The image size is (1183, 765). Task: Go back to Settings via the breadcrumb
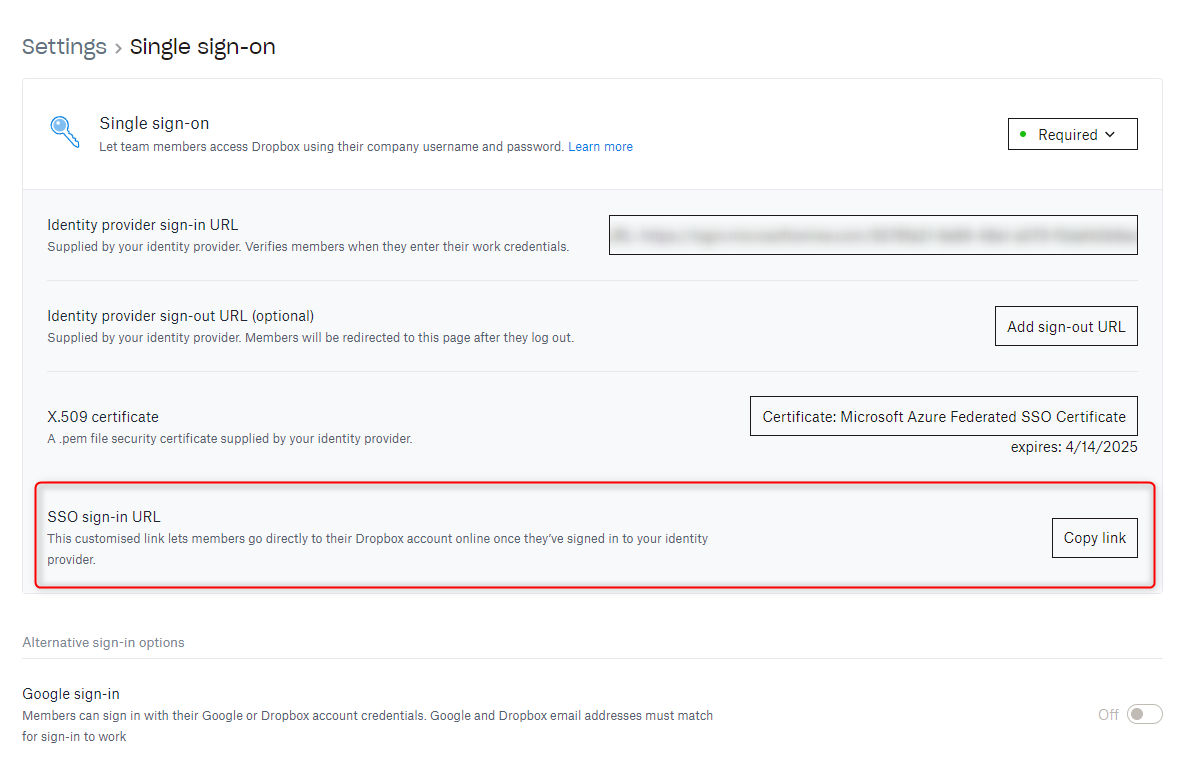click(64, 47)
